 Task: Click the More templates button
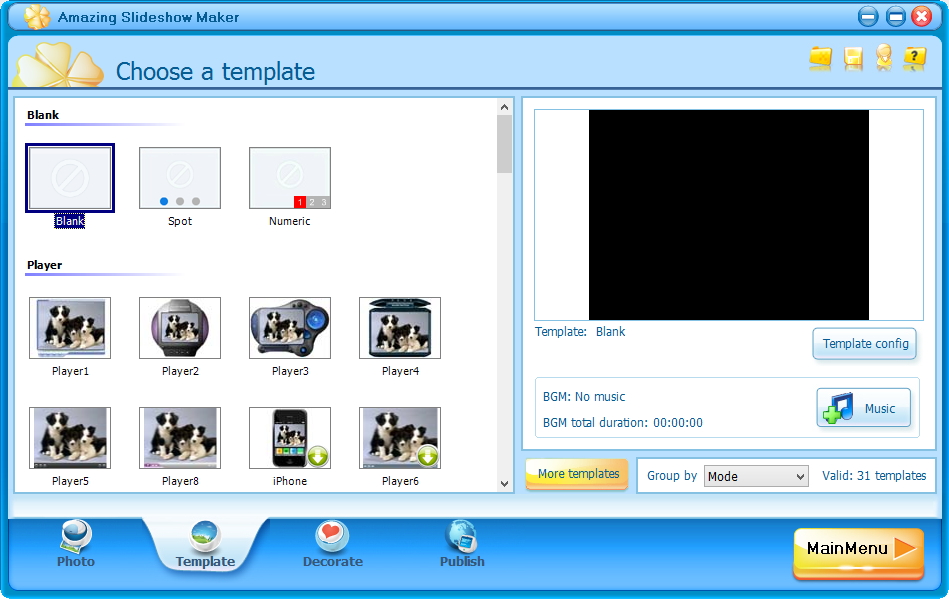pyautogui.click(x=577, y=474)
